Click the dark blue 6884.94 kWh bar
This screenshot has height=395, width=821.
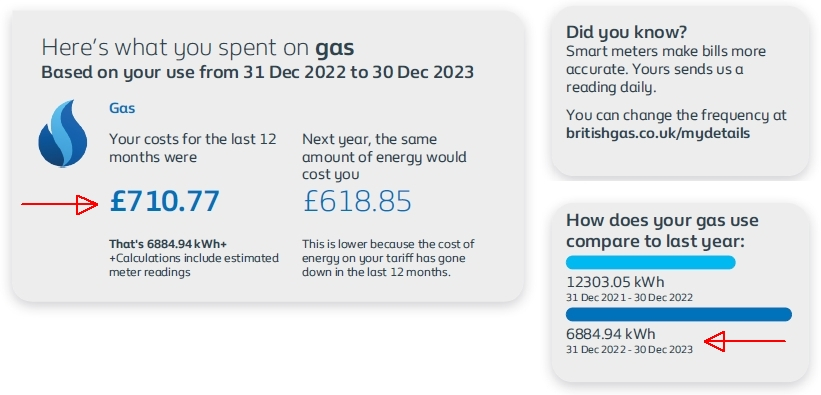(679, 314)
